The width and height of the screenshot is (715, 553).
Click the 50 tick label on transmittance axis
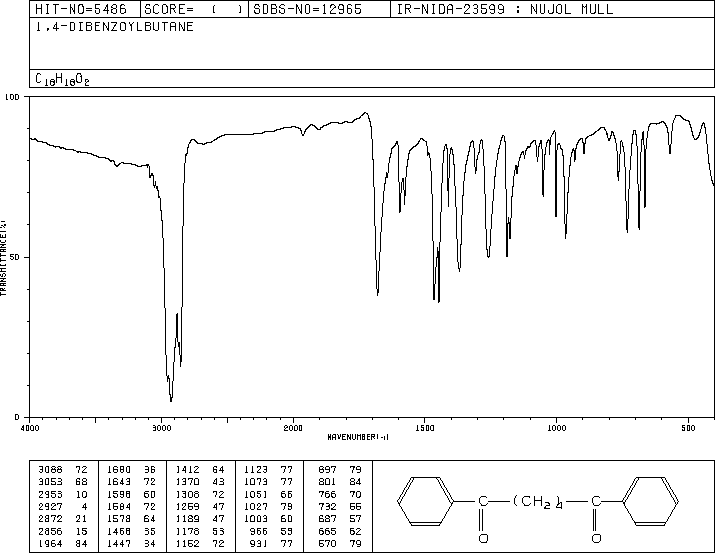[15, 257]
